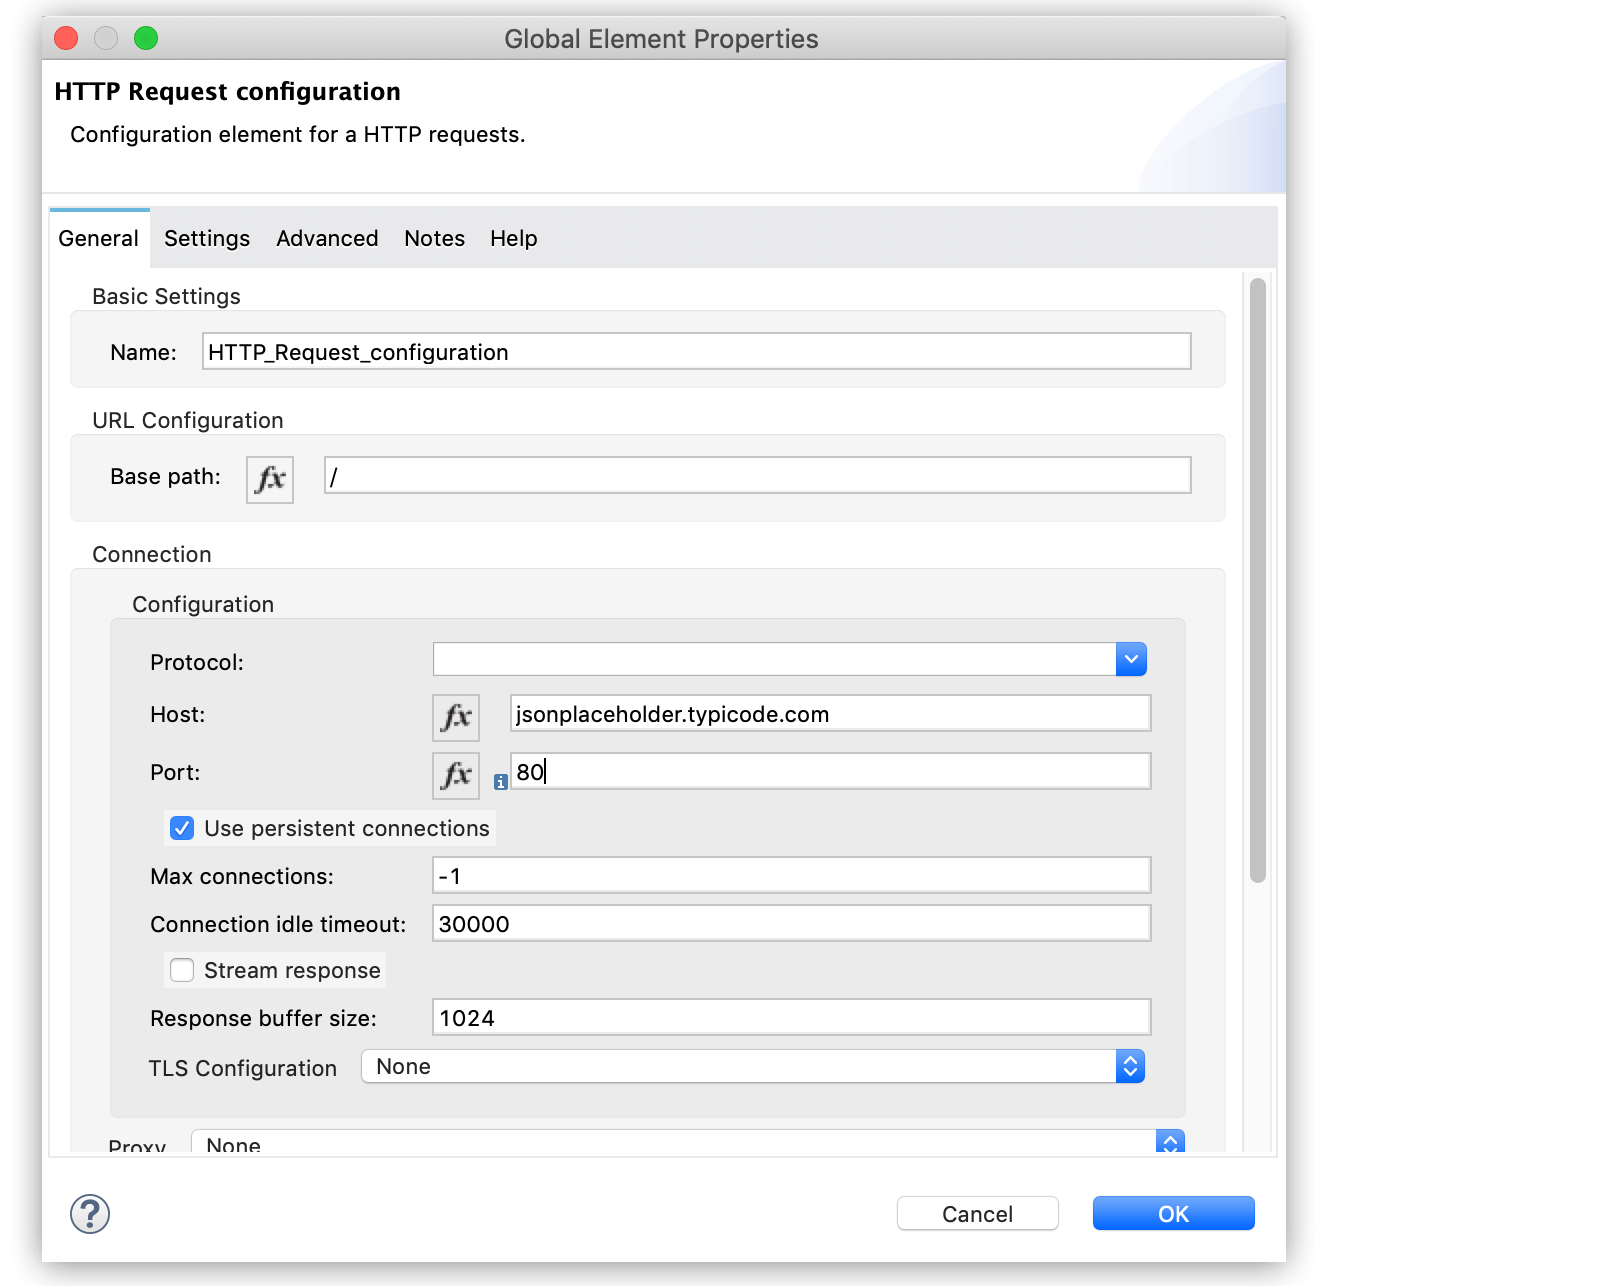This screenshot has height=1286, width=1598.
Task: Expand the Proxy dropdown
Action: click(x=1169, y=1142)
